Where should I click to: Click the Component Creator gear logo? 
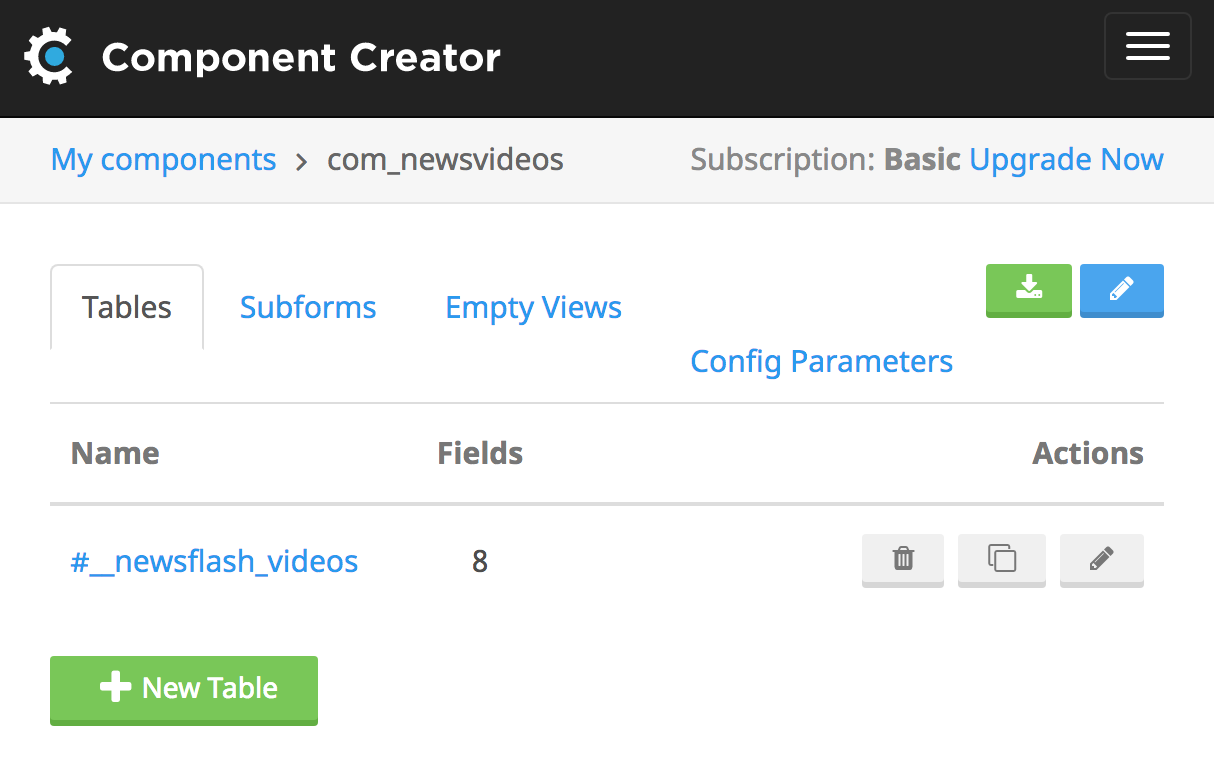(48, 57)
